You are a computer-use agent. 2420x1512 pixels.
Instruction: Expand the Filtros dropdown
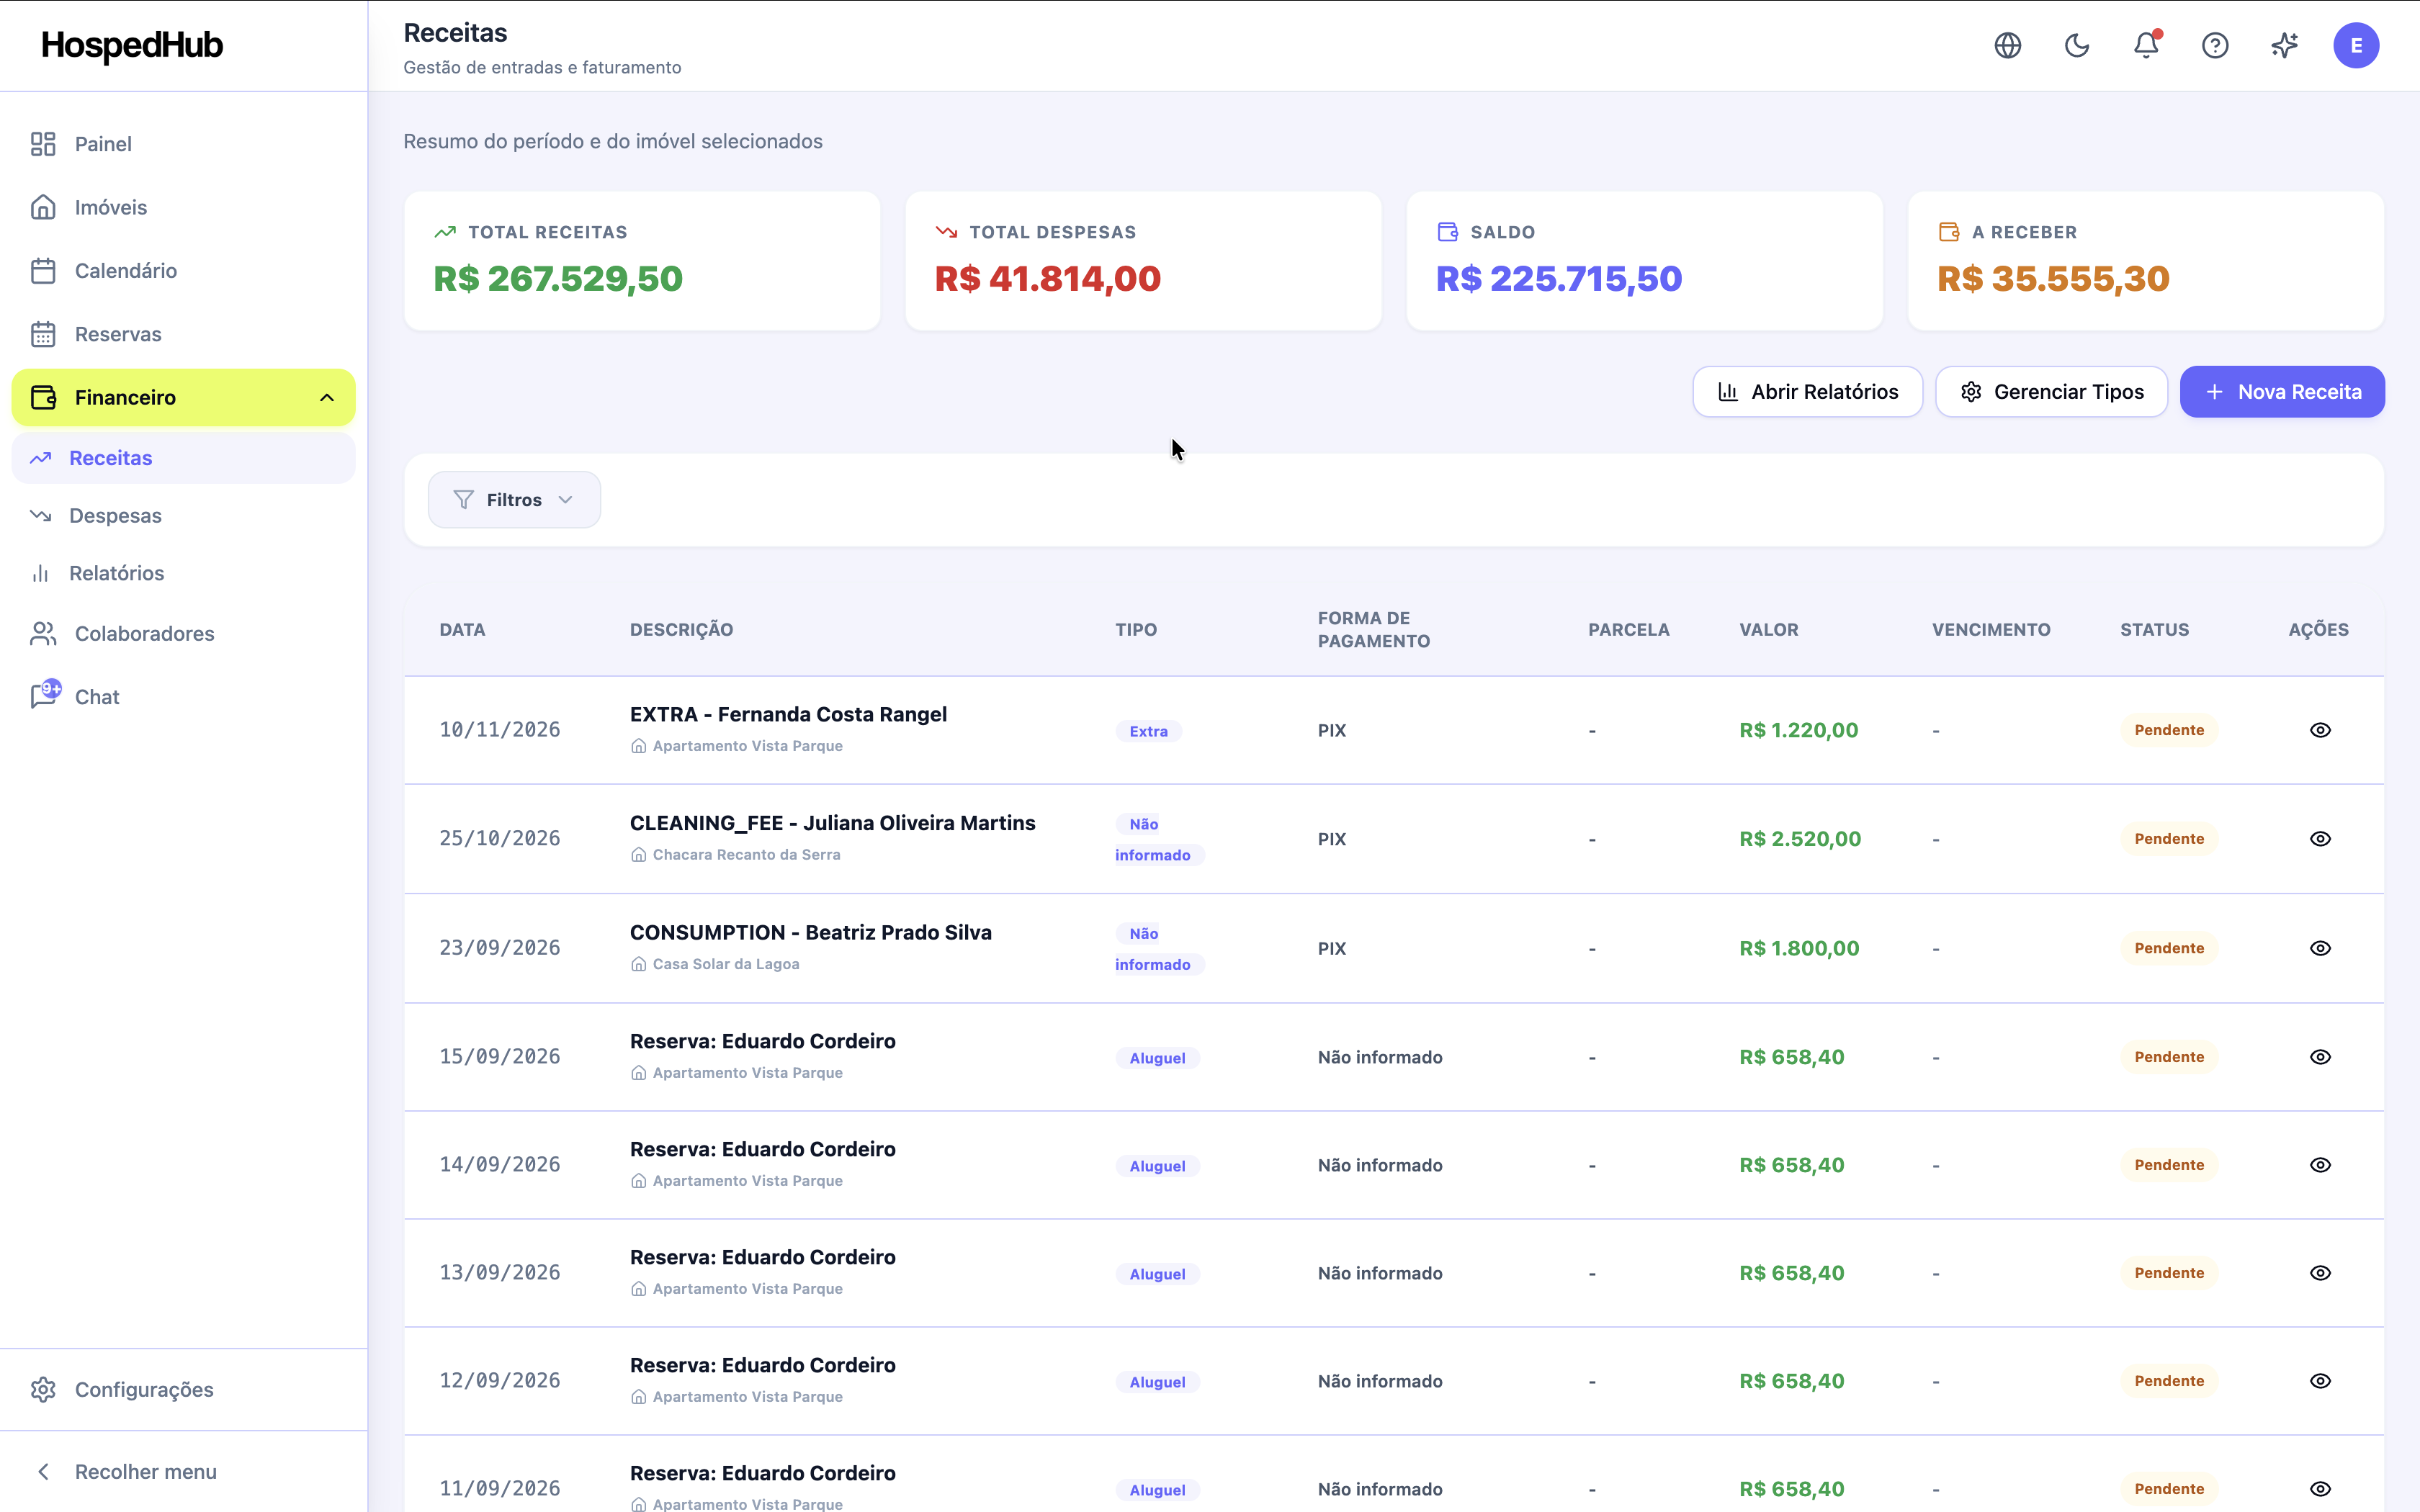[x=514, y=499]
